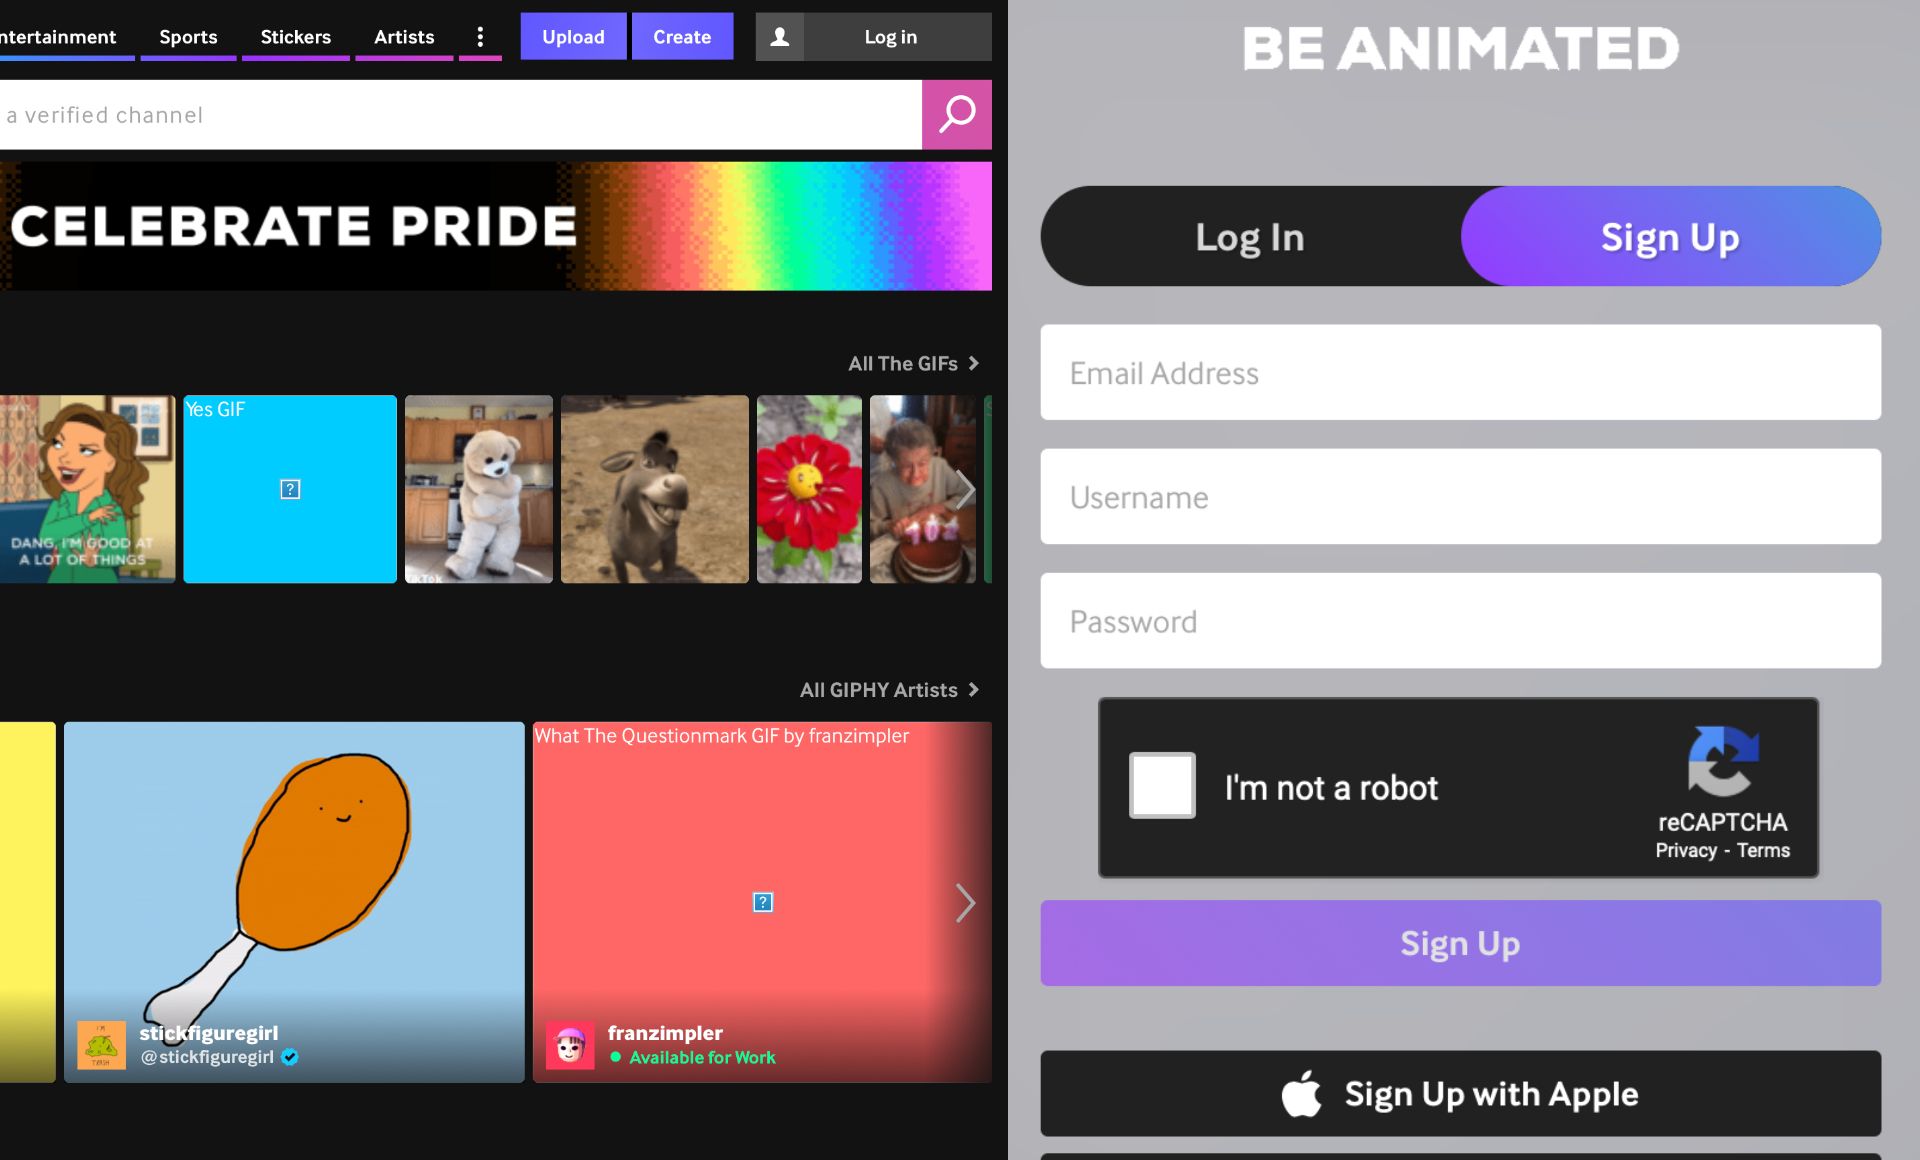The image size is (1920, 1160).
Task: Open the Artists tab
Action: (x=404, y=37)
